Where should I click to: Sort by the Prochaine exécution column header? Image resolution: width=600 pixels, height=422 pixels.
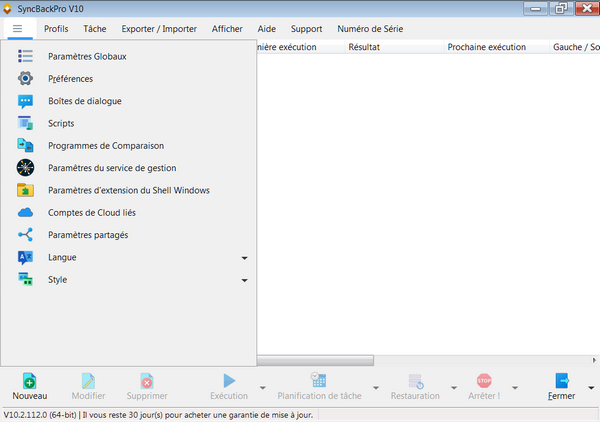(x=496, y=47)
